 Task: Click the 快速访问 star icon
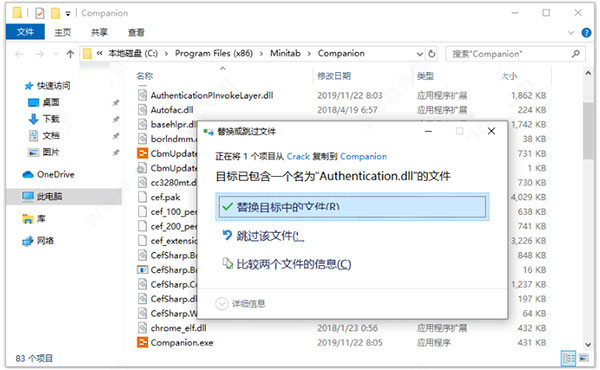[29, 86]
